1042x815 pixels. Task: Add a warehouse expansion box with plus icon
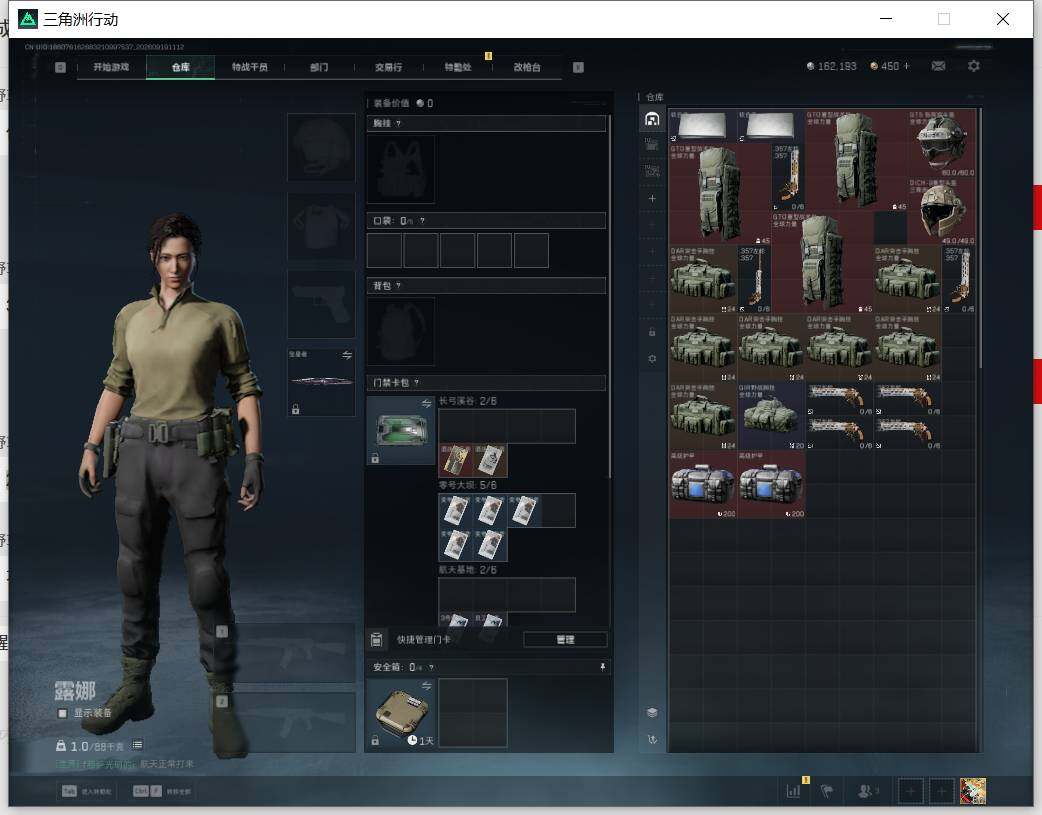[652, 198]
